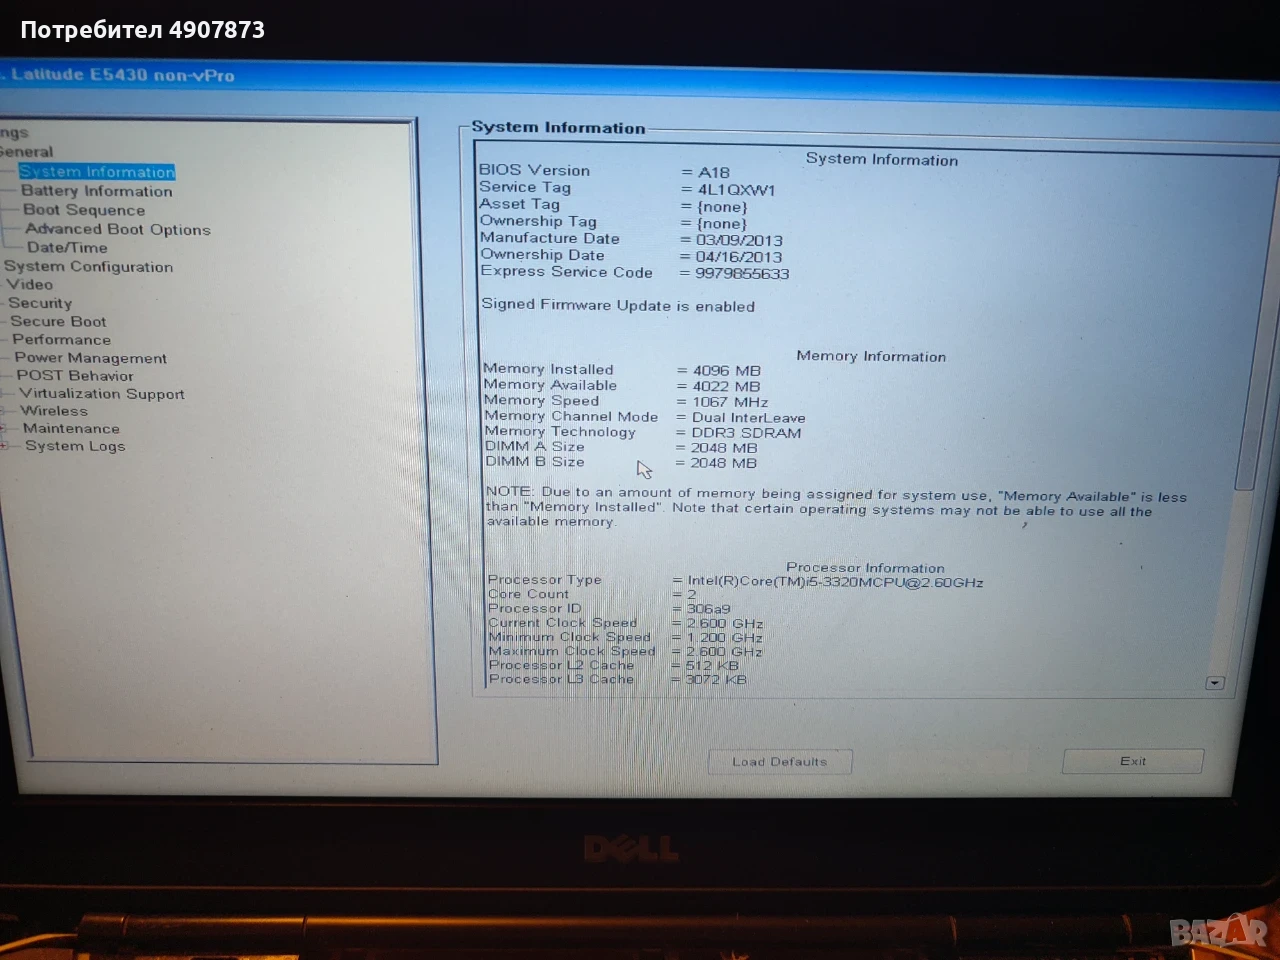1280x960 pixels.
Task: Click the Memory Channel Mode value Dual Interleave
Action: (748, 418)
